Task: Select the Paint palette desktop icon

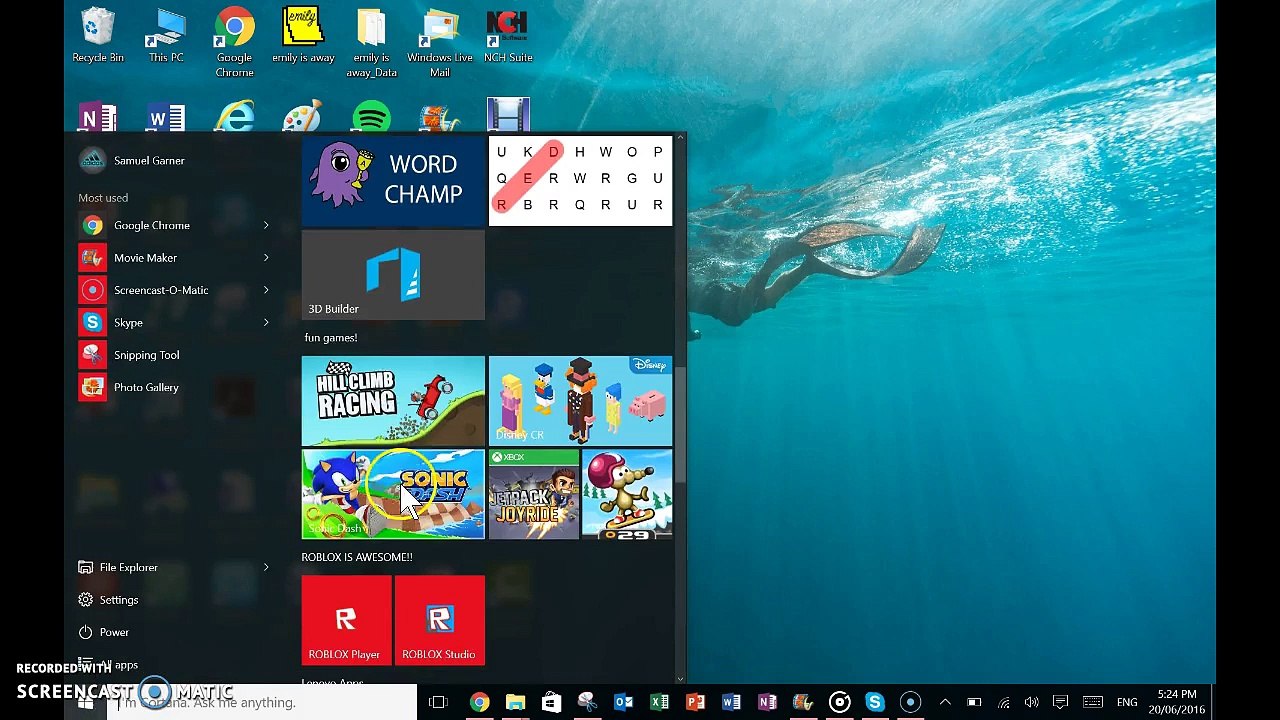Action: [302, 117]
